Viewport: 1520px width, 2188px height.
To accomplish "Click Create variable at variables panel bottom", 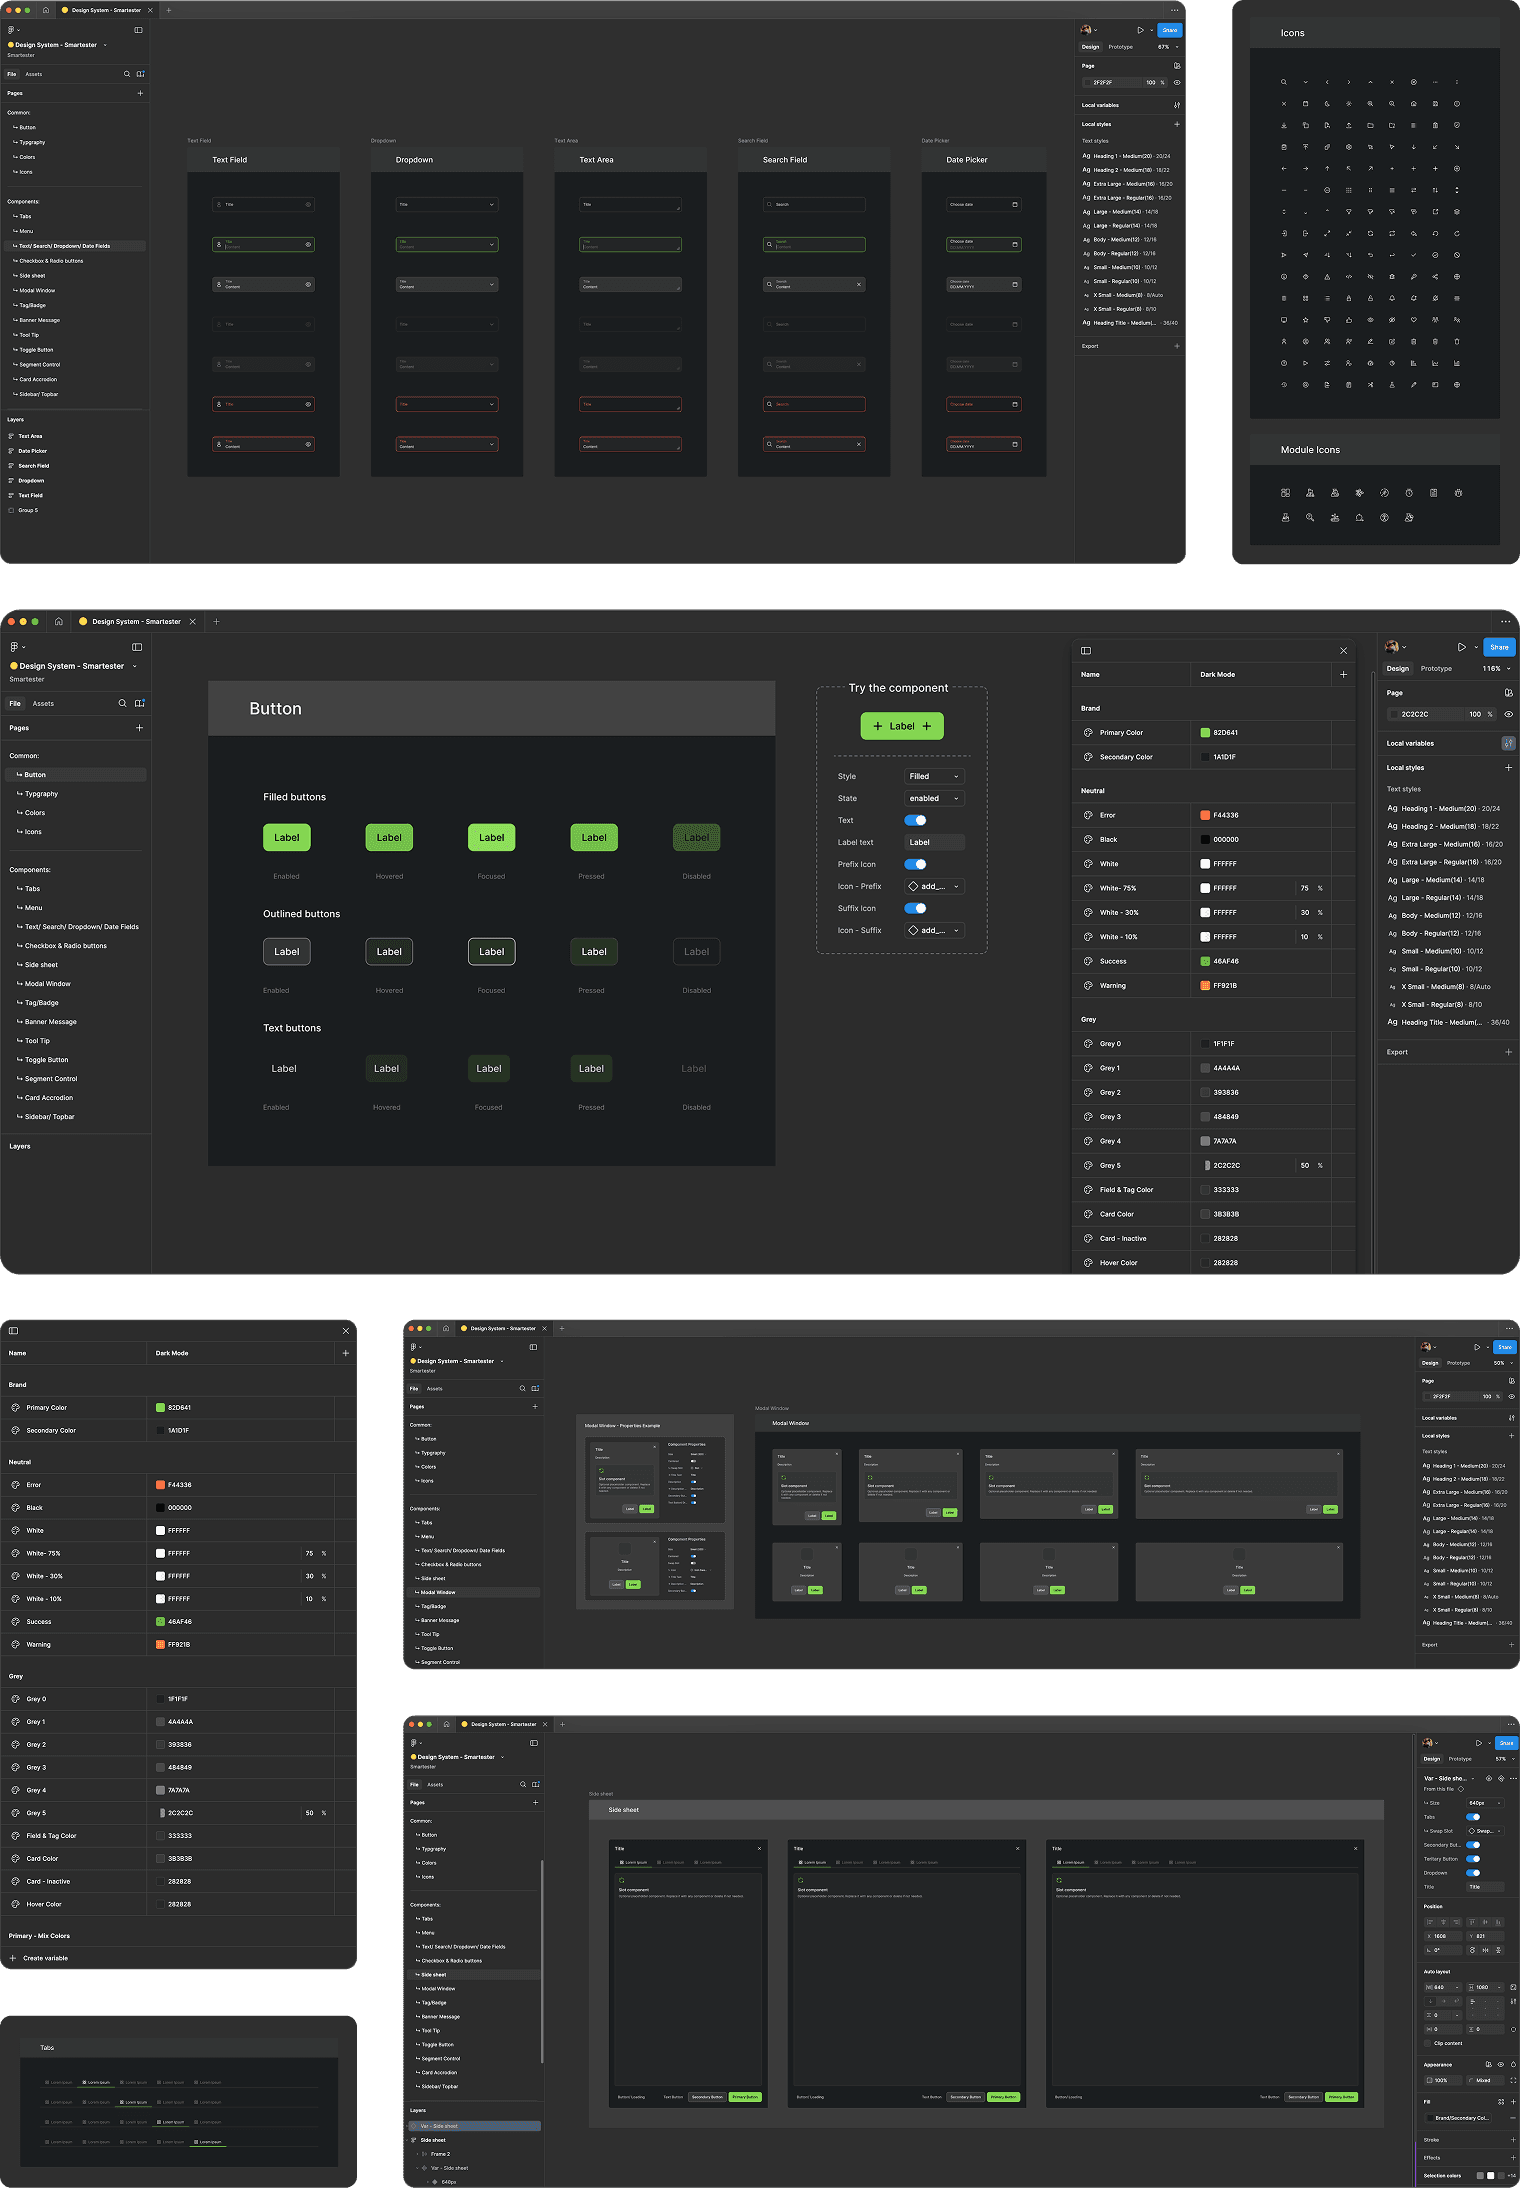I will click(45, 1958).
